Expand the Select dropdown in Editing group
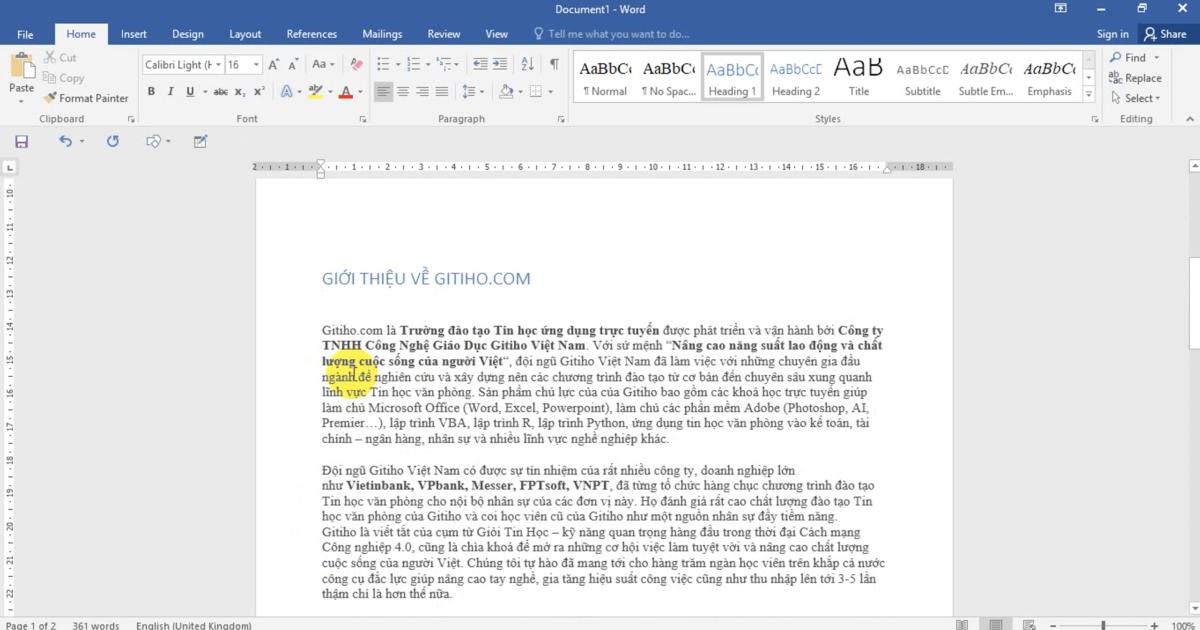This screenshot has height=630, width=1200. click(x=1142, y=98)
